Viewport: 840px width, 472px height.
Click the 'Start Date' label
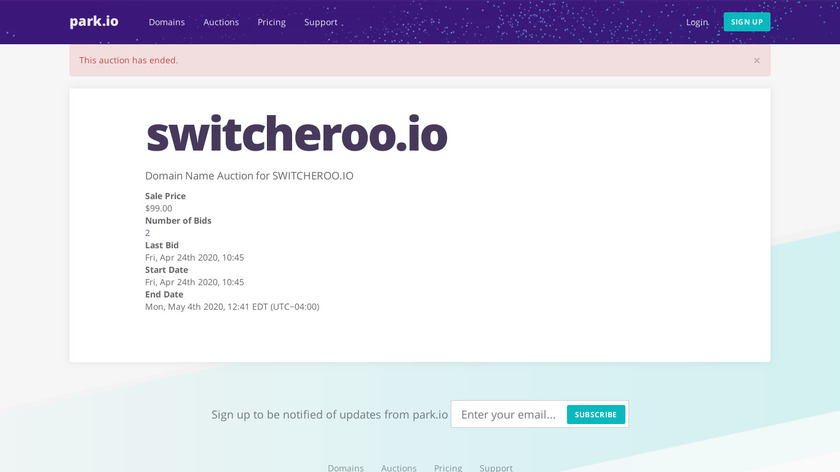coord(167,270)
